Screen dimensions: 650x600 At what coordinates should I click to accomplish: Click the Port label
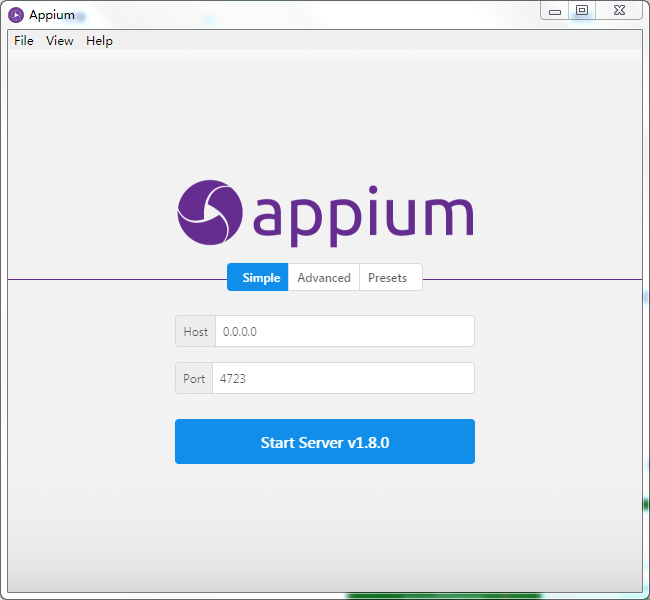(194, 378)
